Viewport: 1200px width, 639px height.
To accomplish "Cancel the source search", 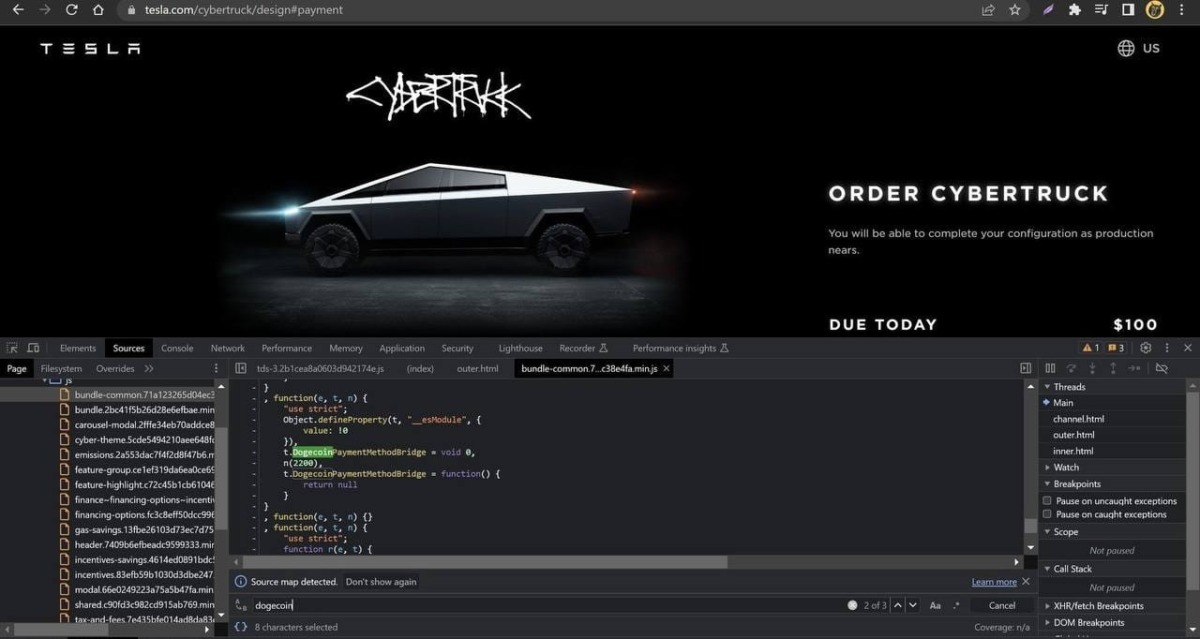I will [x=1001, y=605].
